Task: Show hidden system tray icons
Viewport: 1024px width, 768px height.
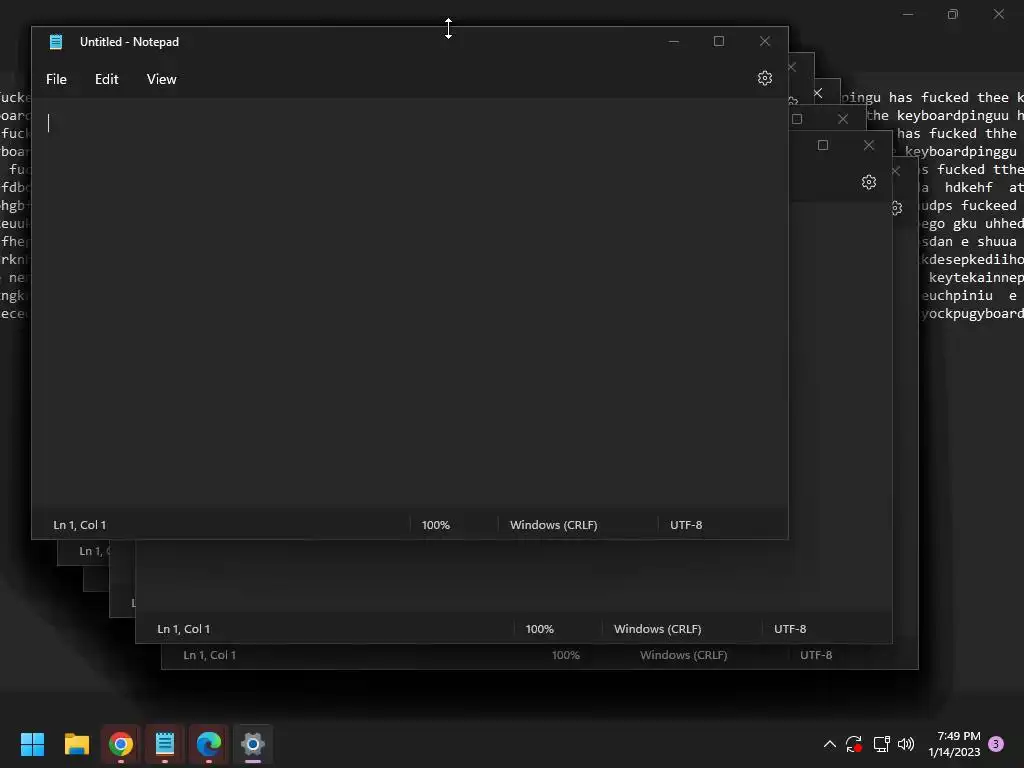Action: click(x=829, y=744)
